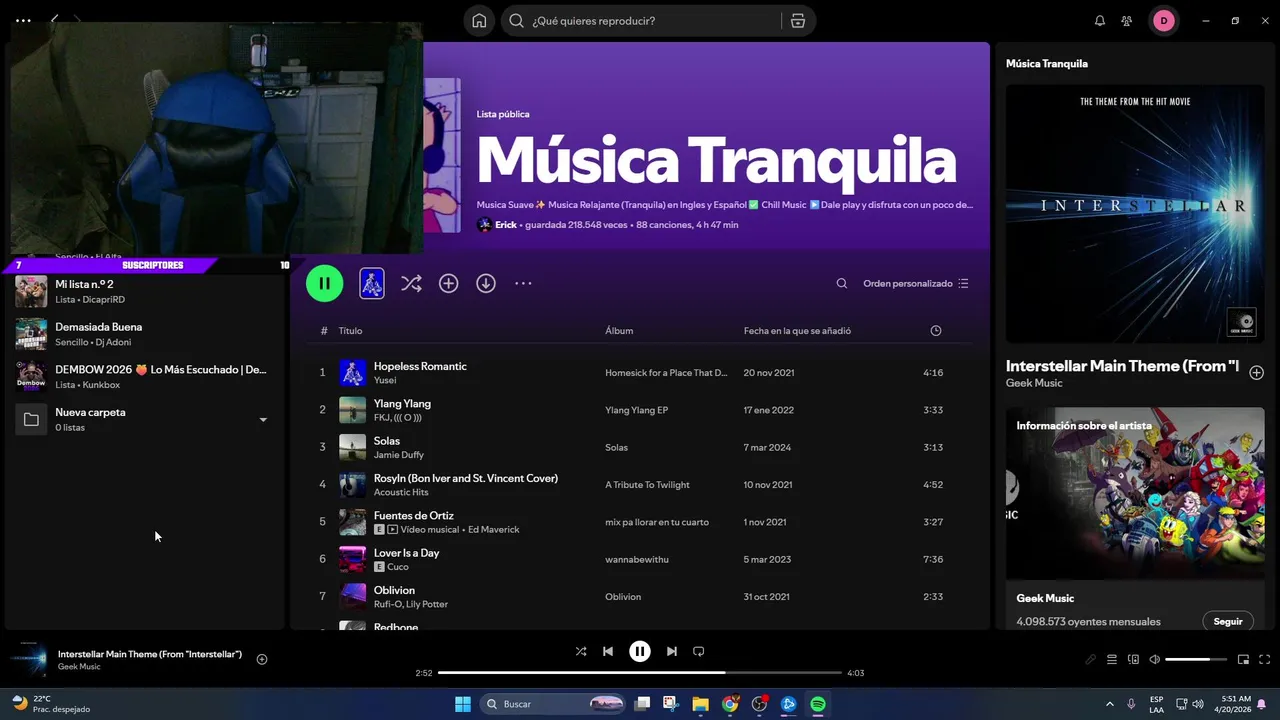1280x720 pixels.
Task: Select the track Fuentes de Ortiz
Action: tap(414, 515)
